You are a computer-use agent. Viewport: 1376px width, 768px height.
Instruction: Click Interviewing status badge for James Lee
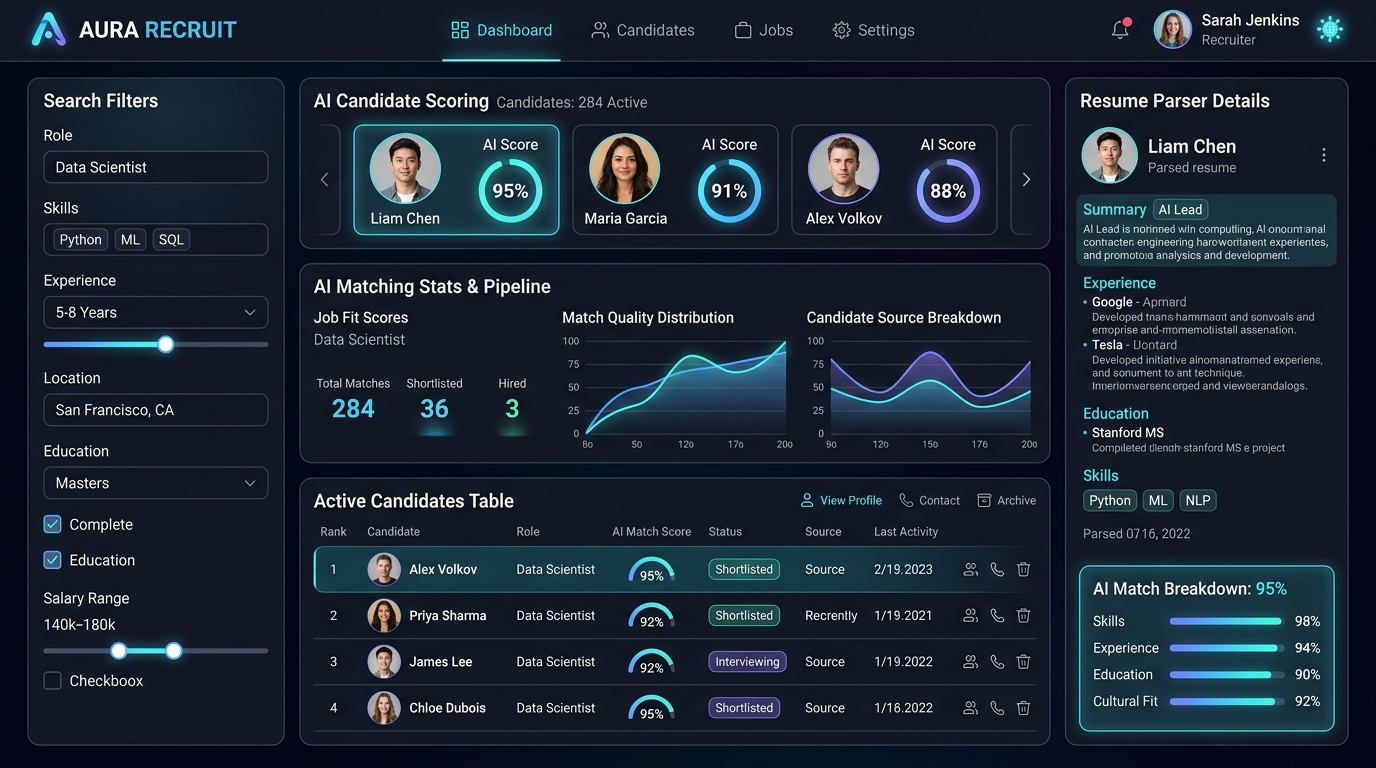[747, 661]
